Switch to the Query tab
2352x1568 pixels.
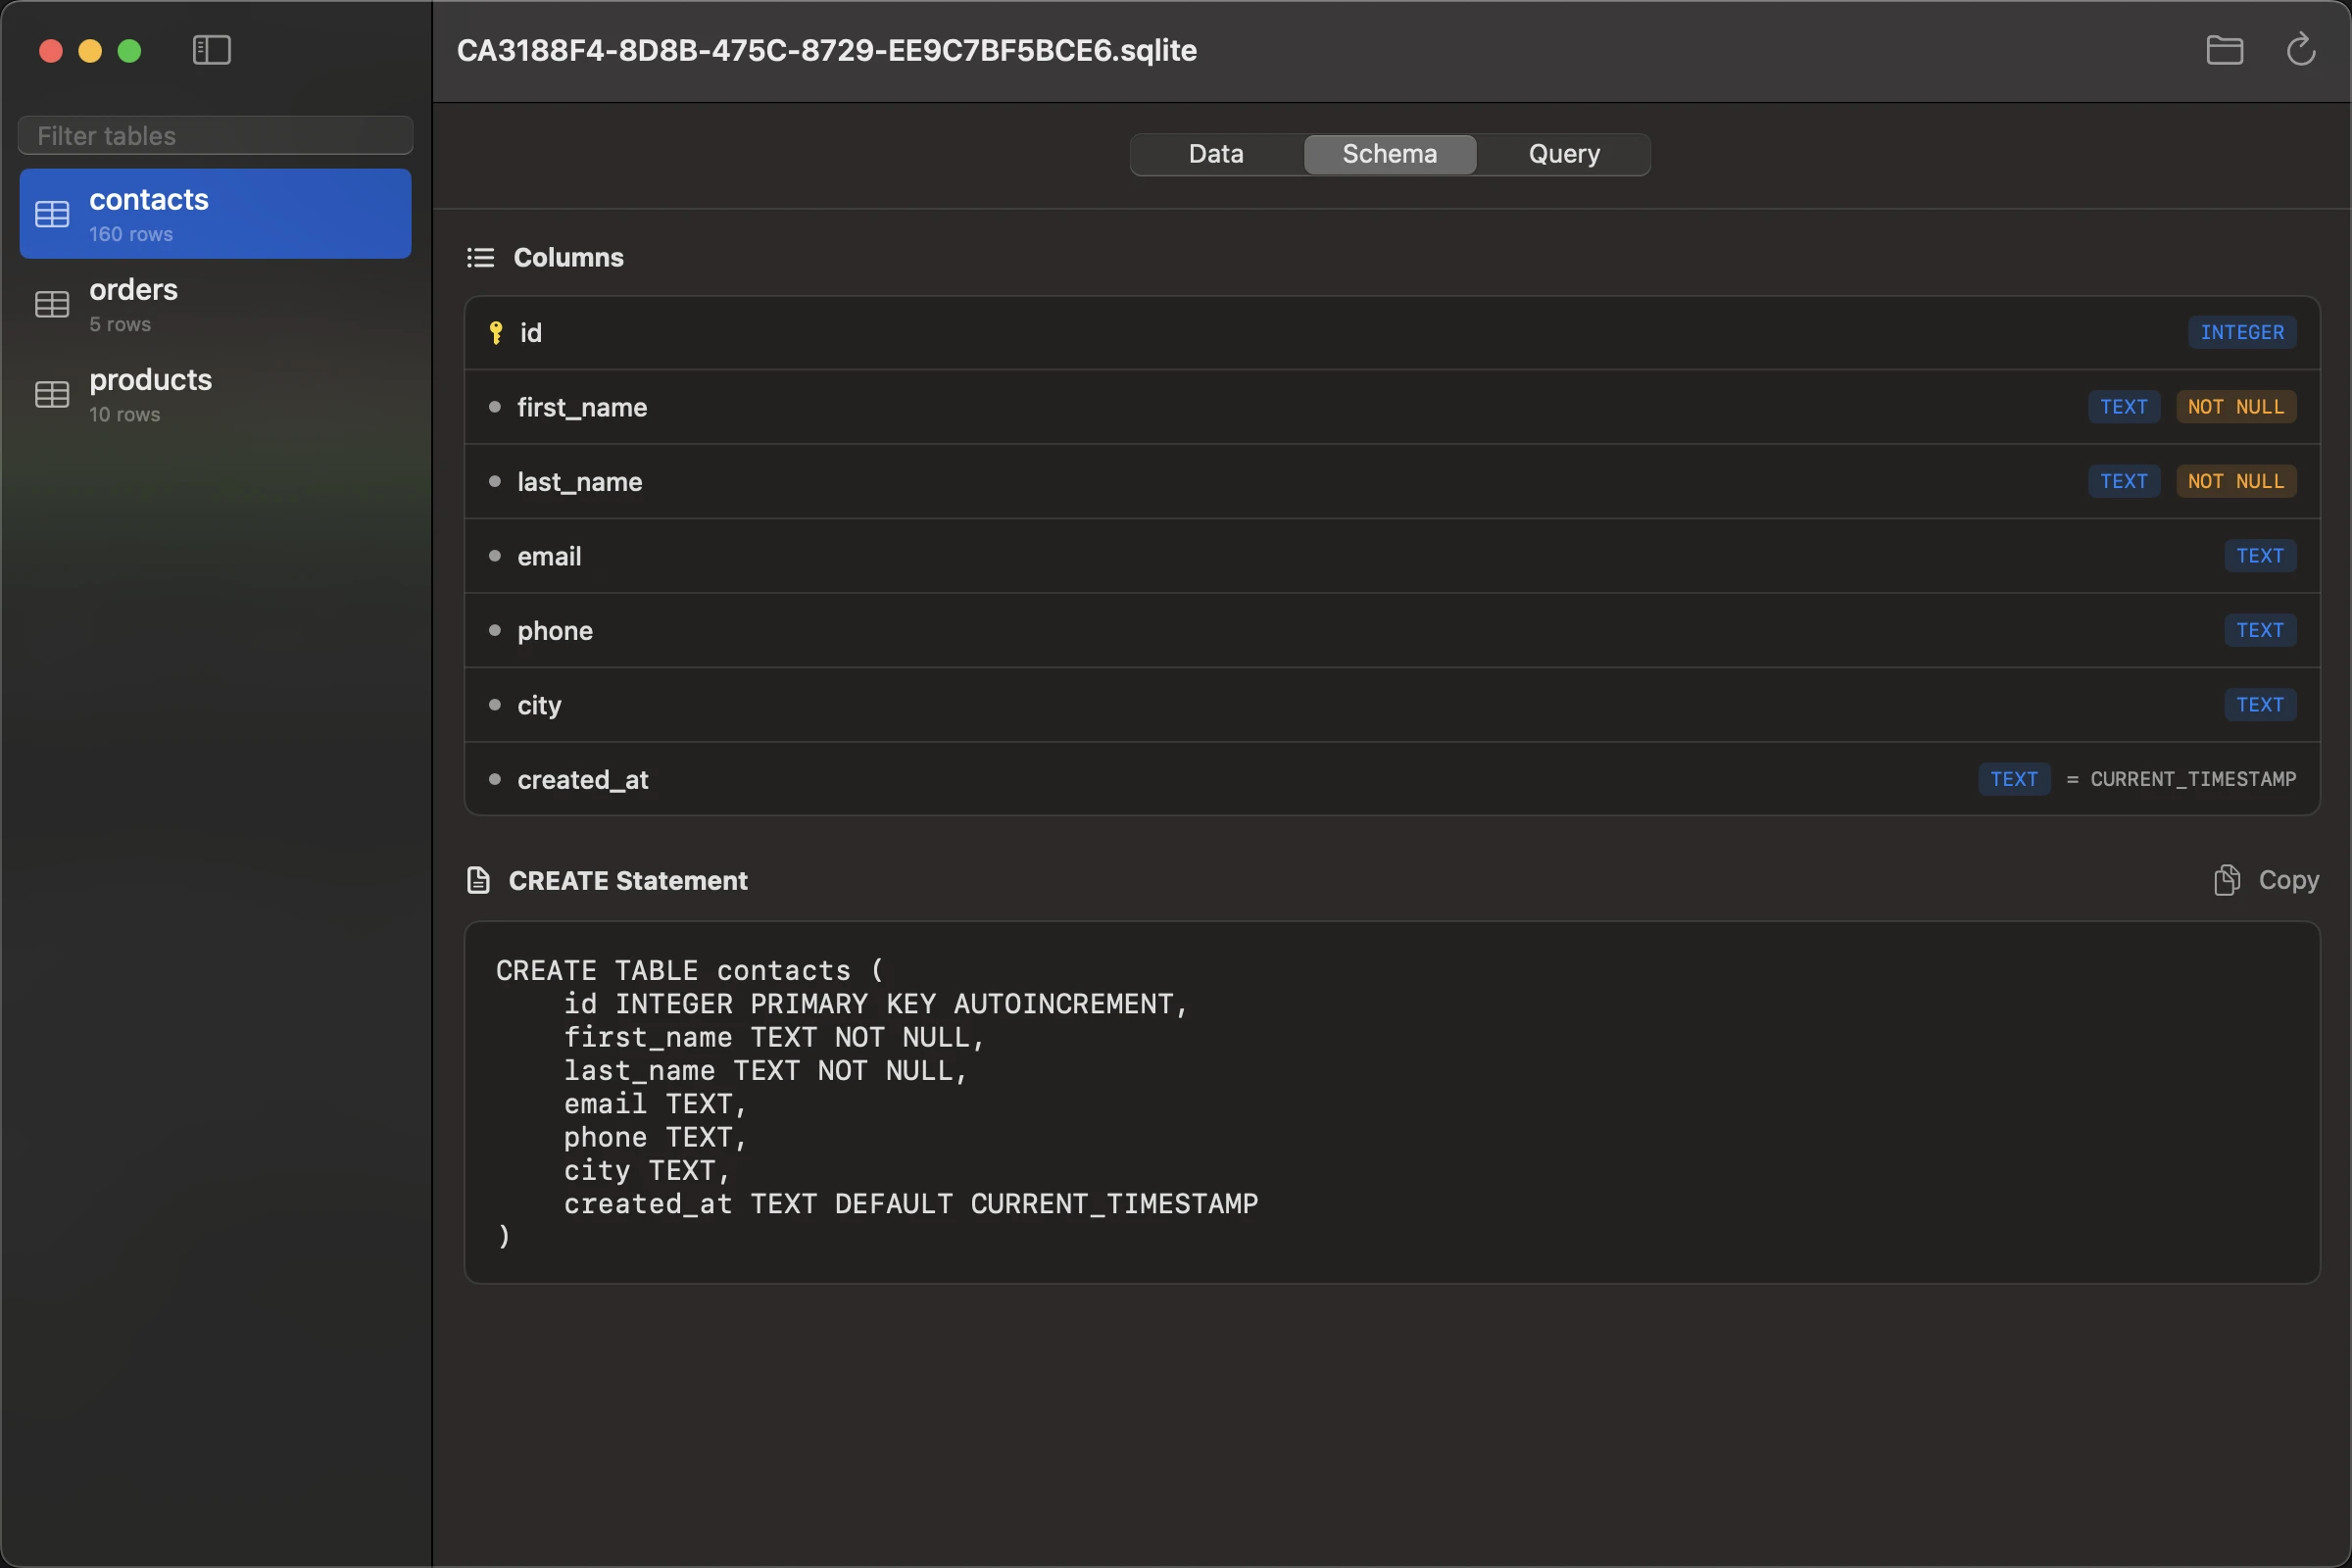[1563, 154]
